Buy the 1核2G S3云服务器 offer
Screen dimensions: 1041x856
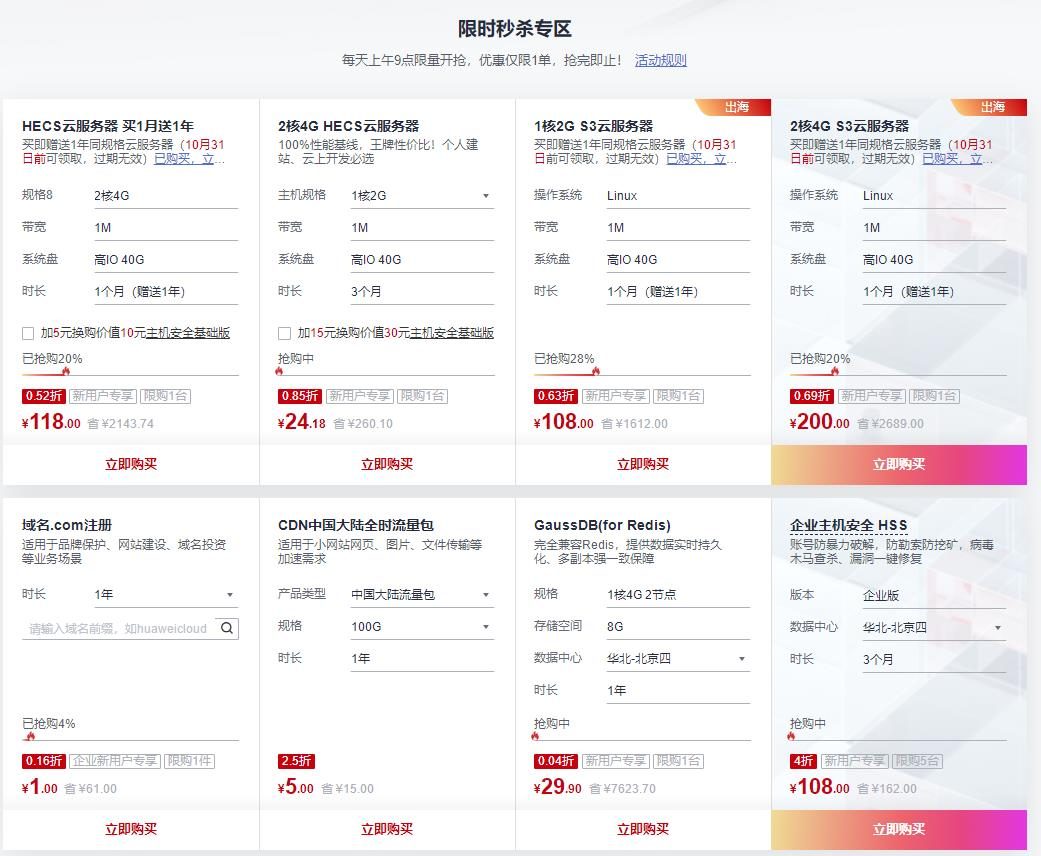643,464
